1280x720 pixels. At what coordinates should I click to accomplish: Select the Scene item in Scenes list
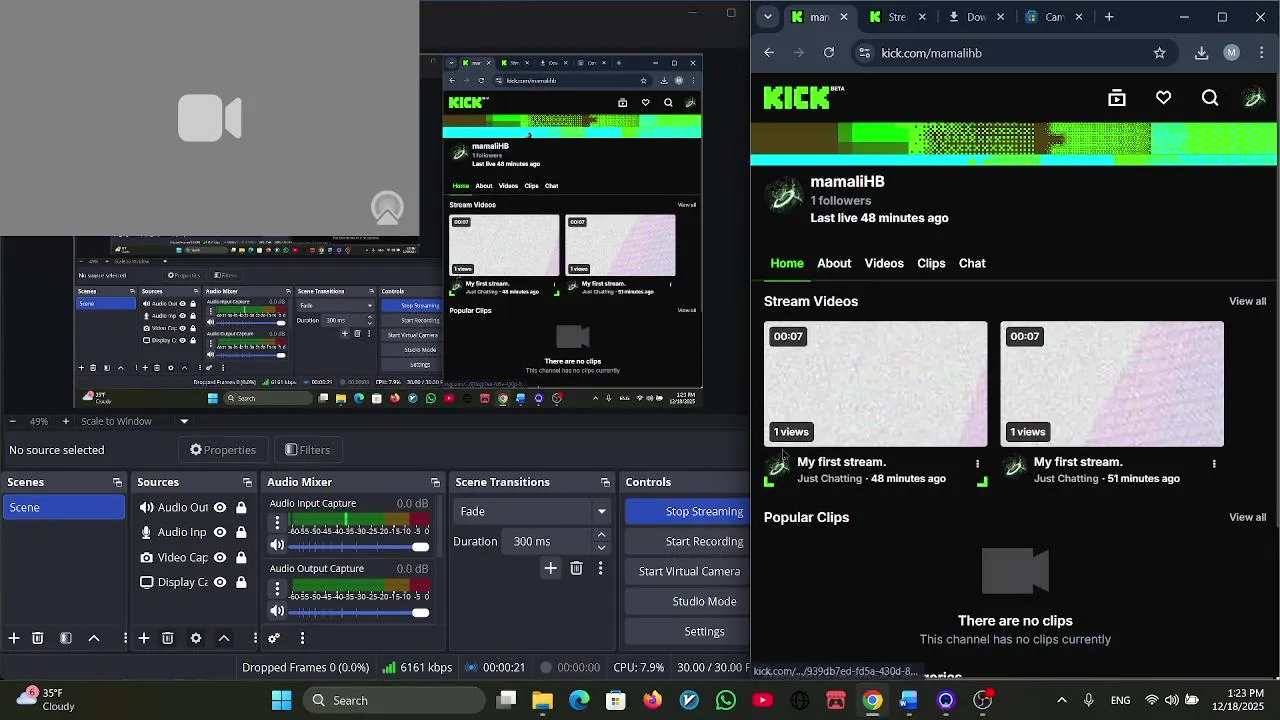point(64,507)
